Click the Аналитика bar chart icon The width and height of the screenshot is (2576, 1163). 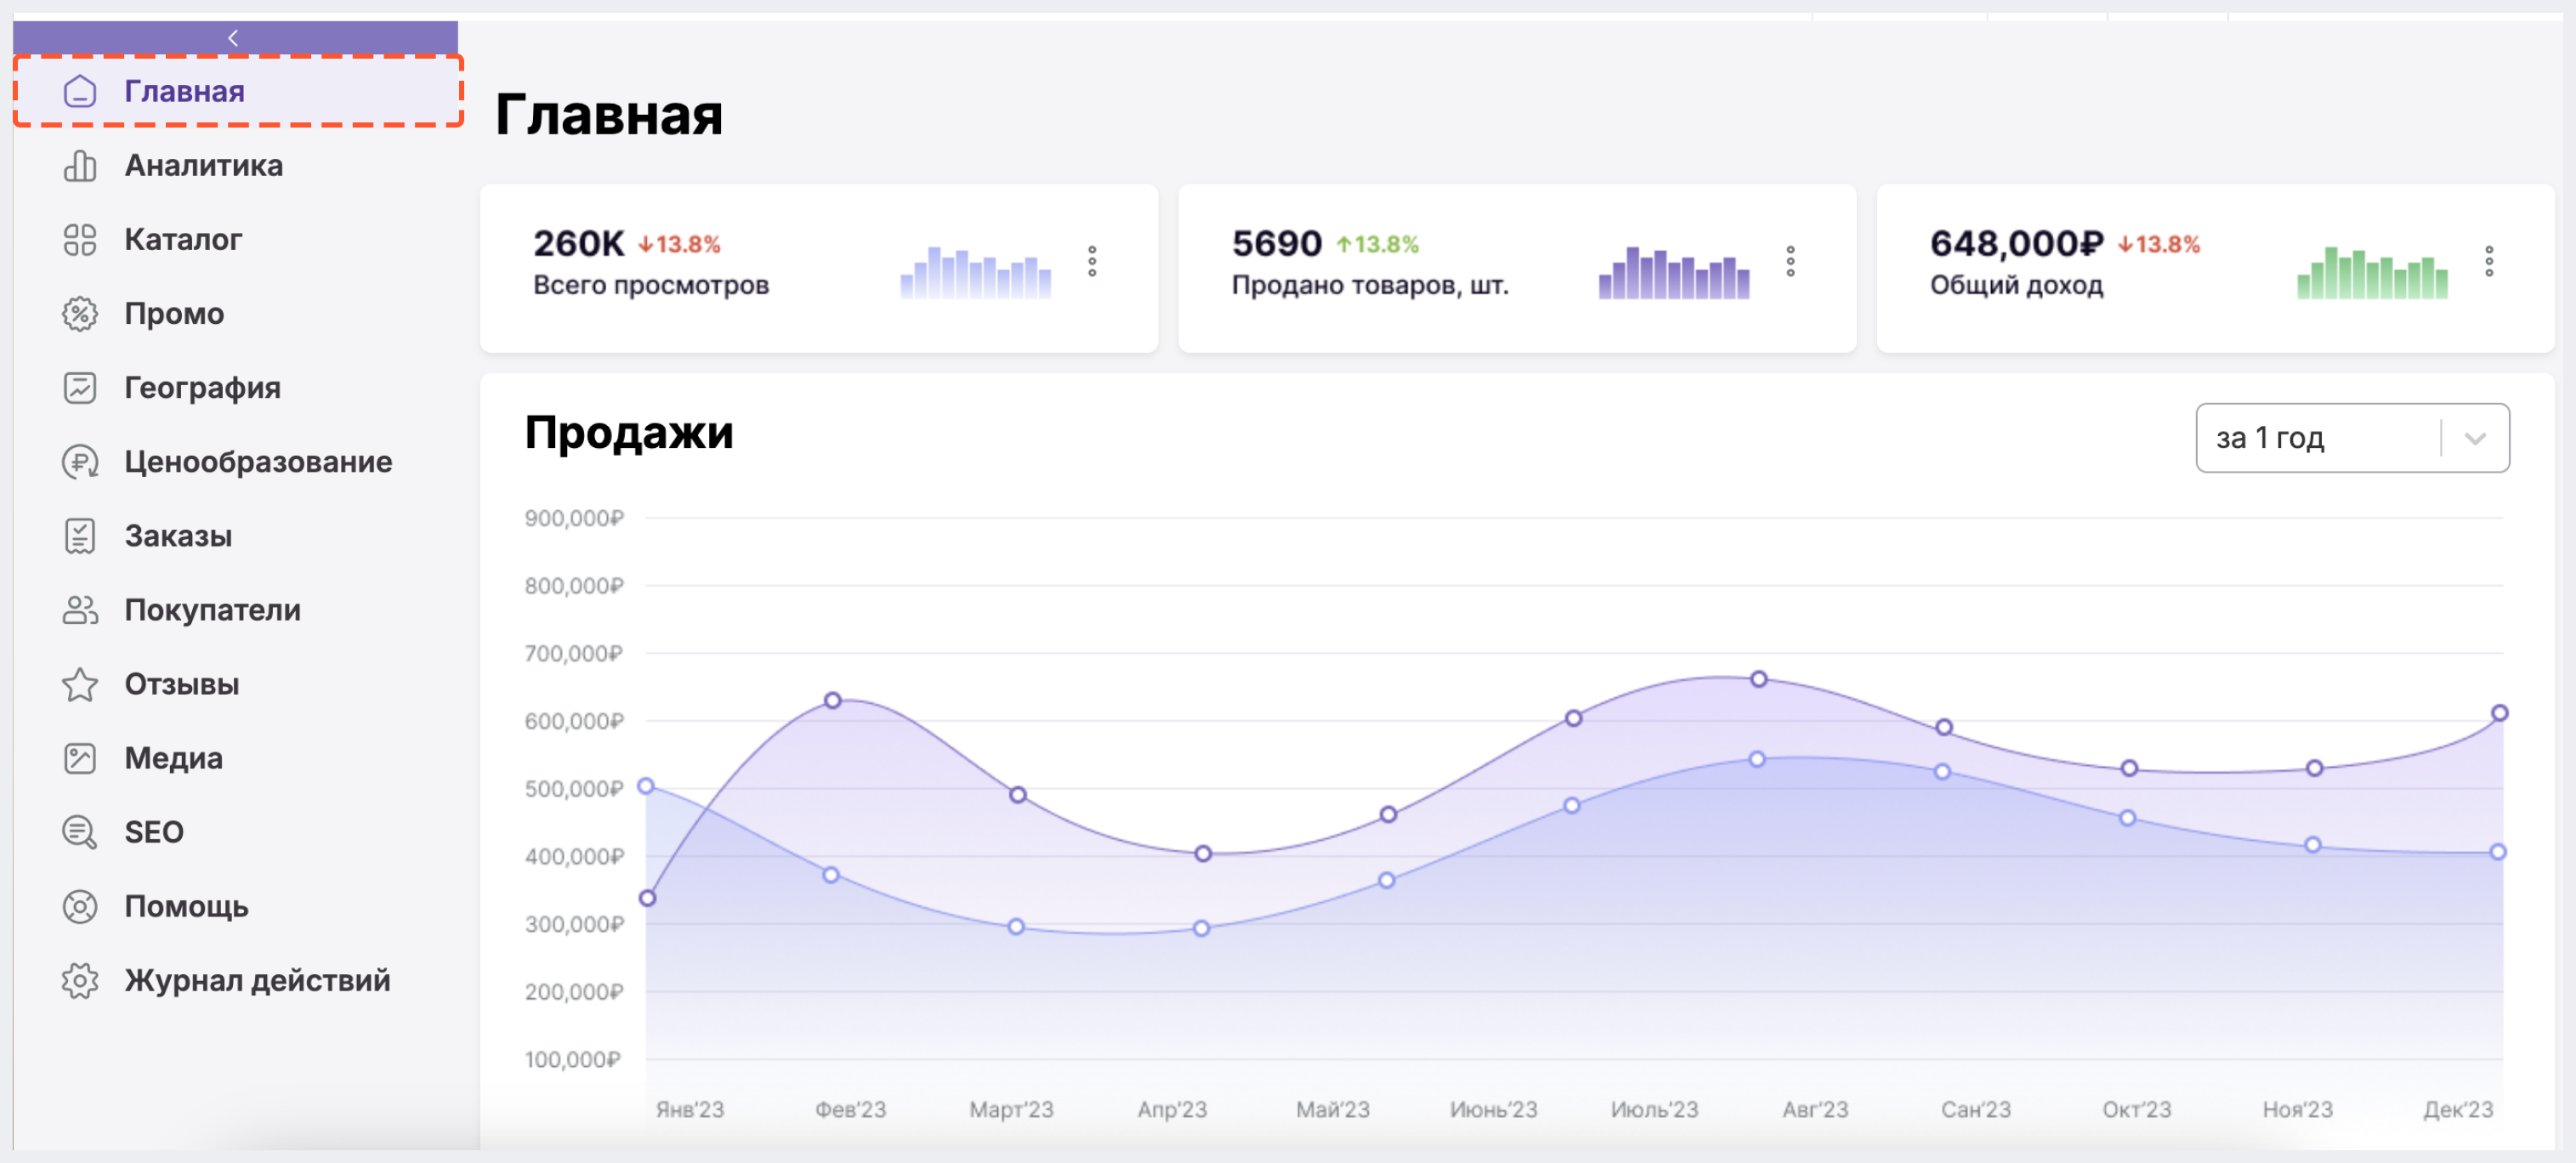click(x=80, y=165)
